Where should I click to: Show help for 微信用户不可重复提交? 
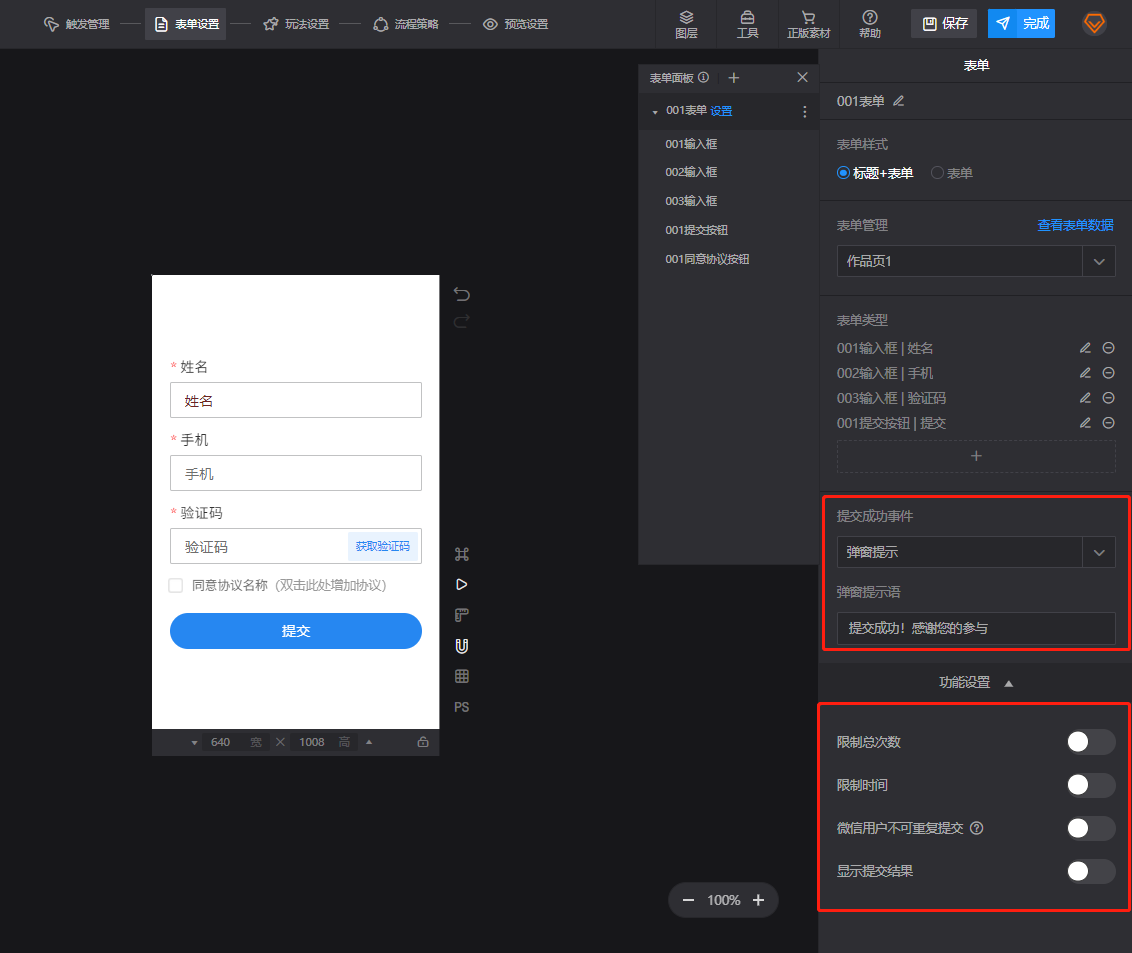[x=977, y=828]
